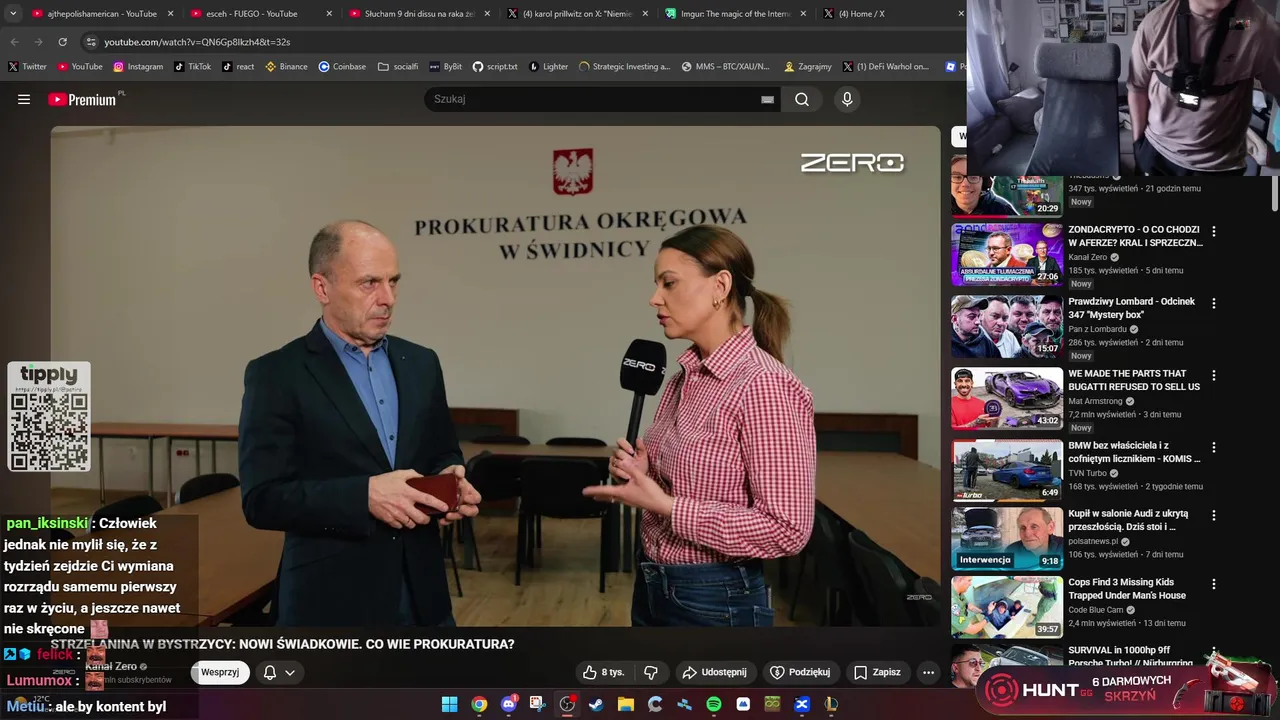Play ZONDACRYPTO O CO CHODZI thumbnail
Viewport: 1280px width, 720px height.
pyautogui.click(x=1007, y=254)
